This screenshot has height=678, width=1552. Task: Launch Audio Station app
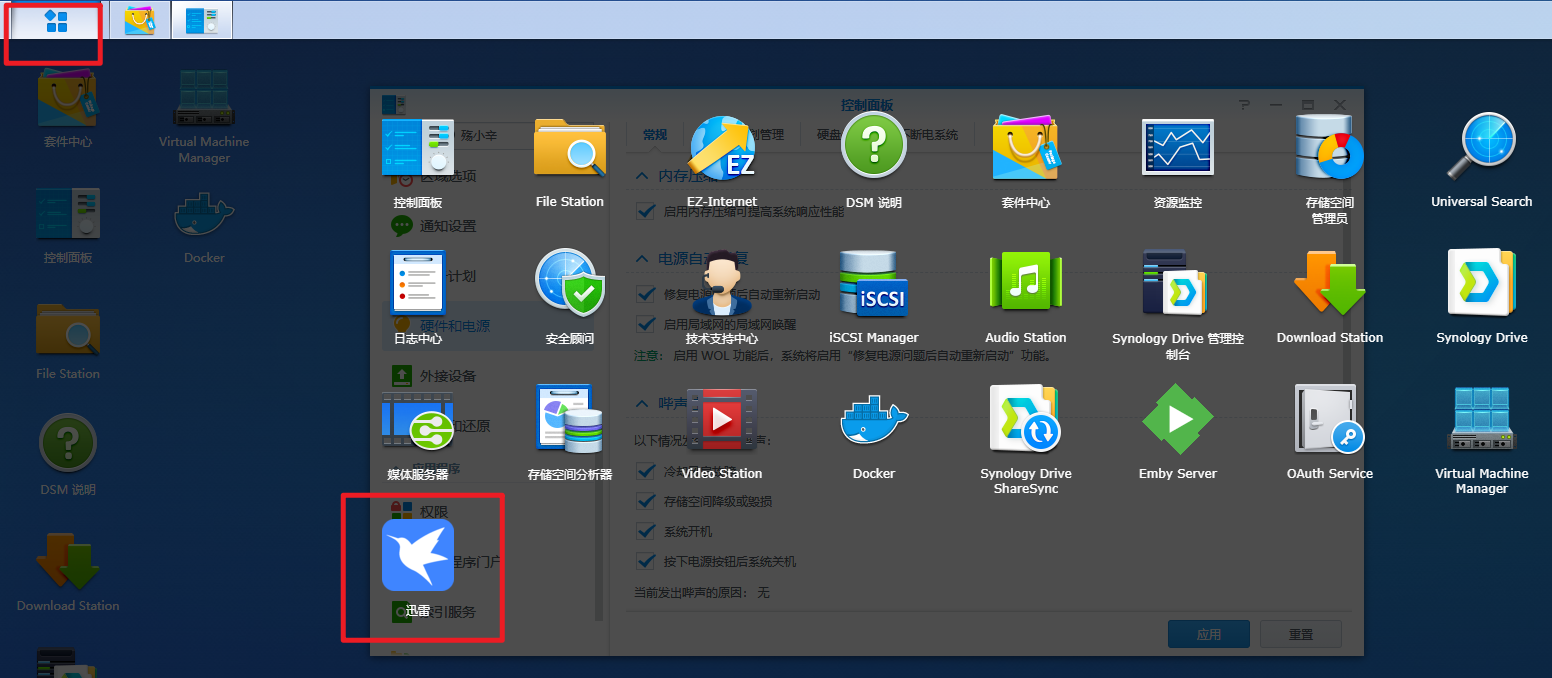pos(1025,285)
